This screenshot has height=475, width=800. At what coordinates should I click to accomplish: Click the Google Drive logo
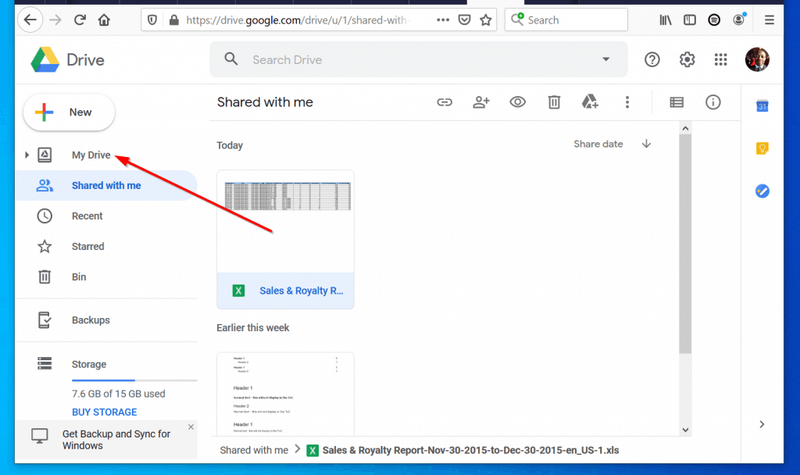point(45,60)
